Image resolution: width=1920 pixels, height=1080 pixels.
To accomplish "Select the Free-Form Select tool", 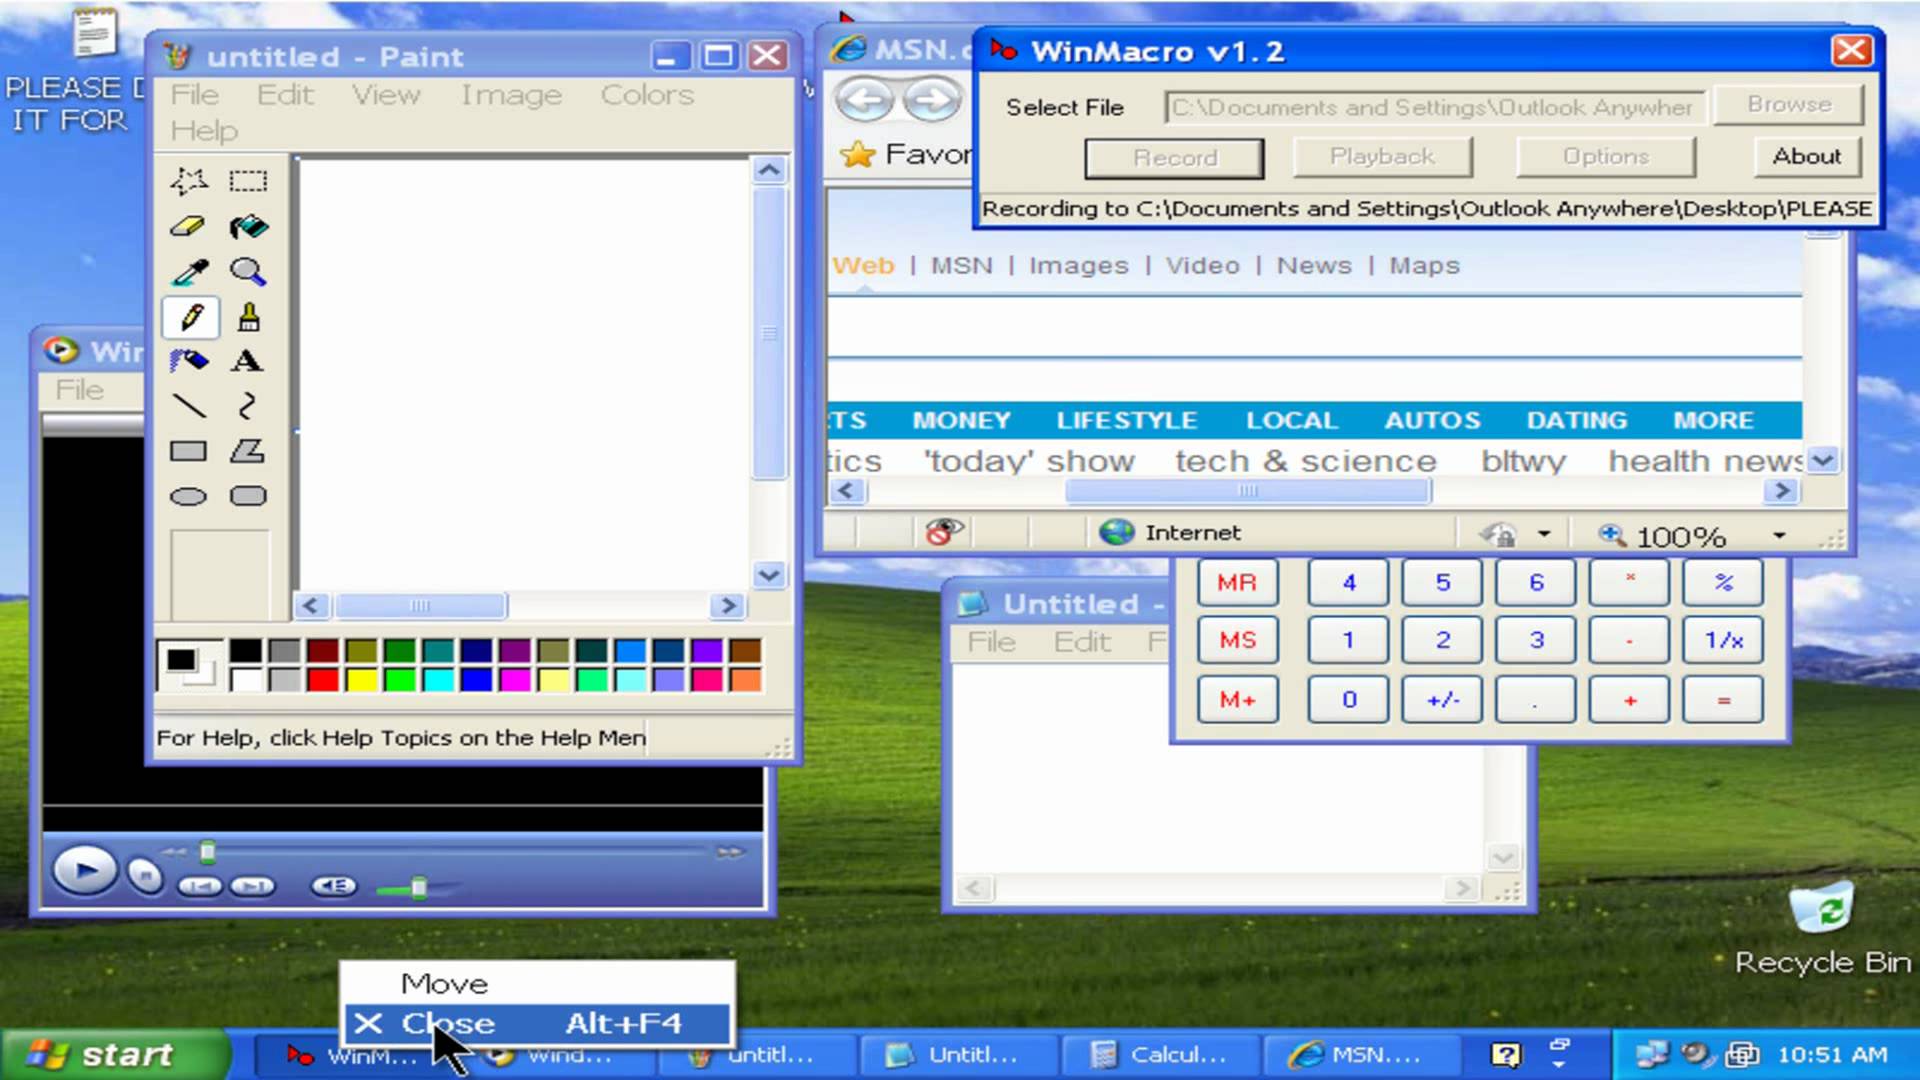I will click(x=188, y=181).
